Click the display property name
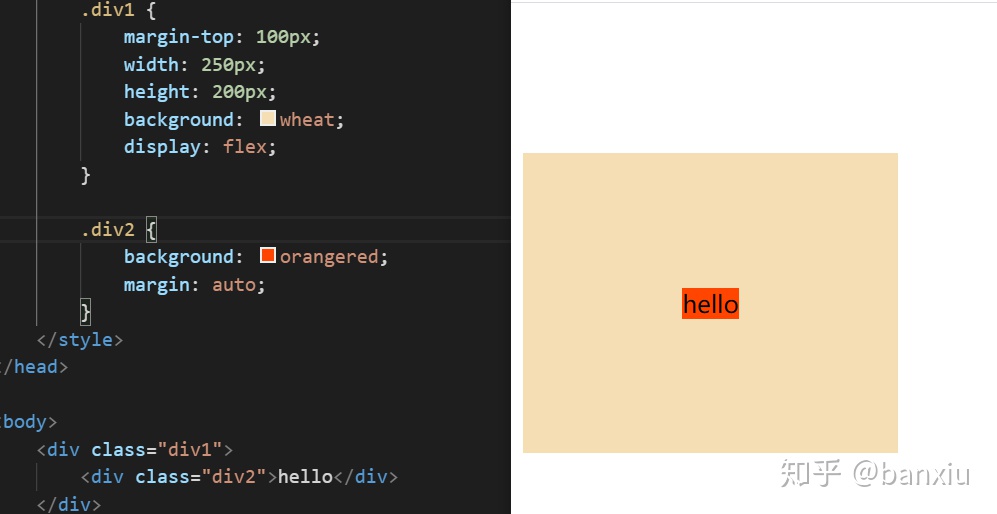Viewport: 997px width, 514px height. pyautogui.click(x=162, y=147)
